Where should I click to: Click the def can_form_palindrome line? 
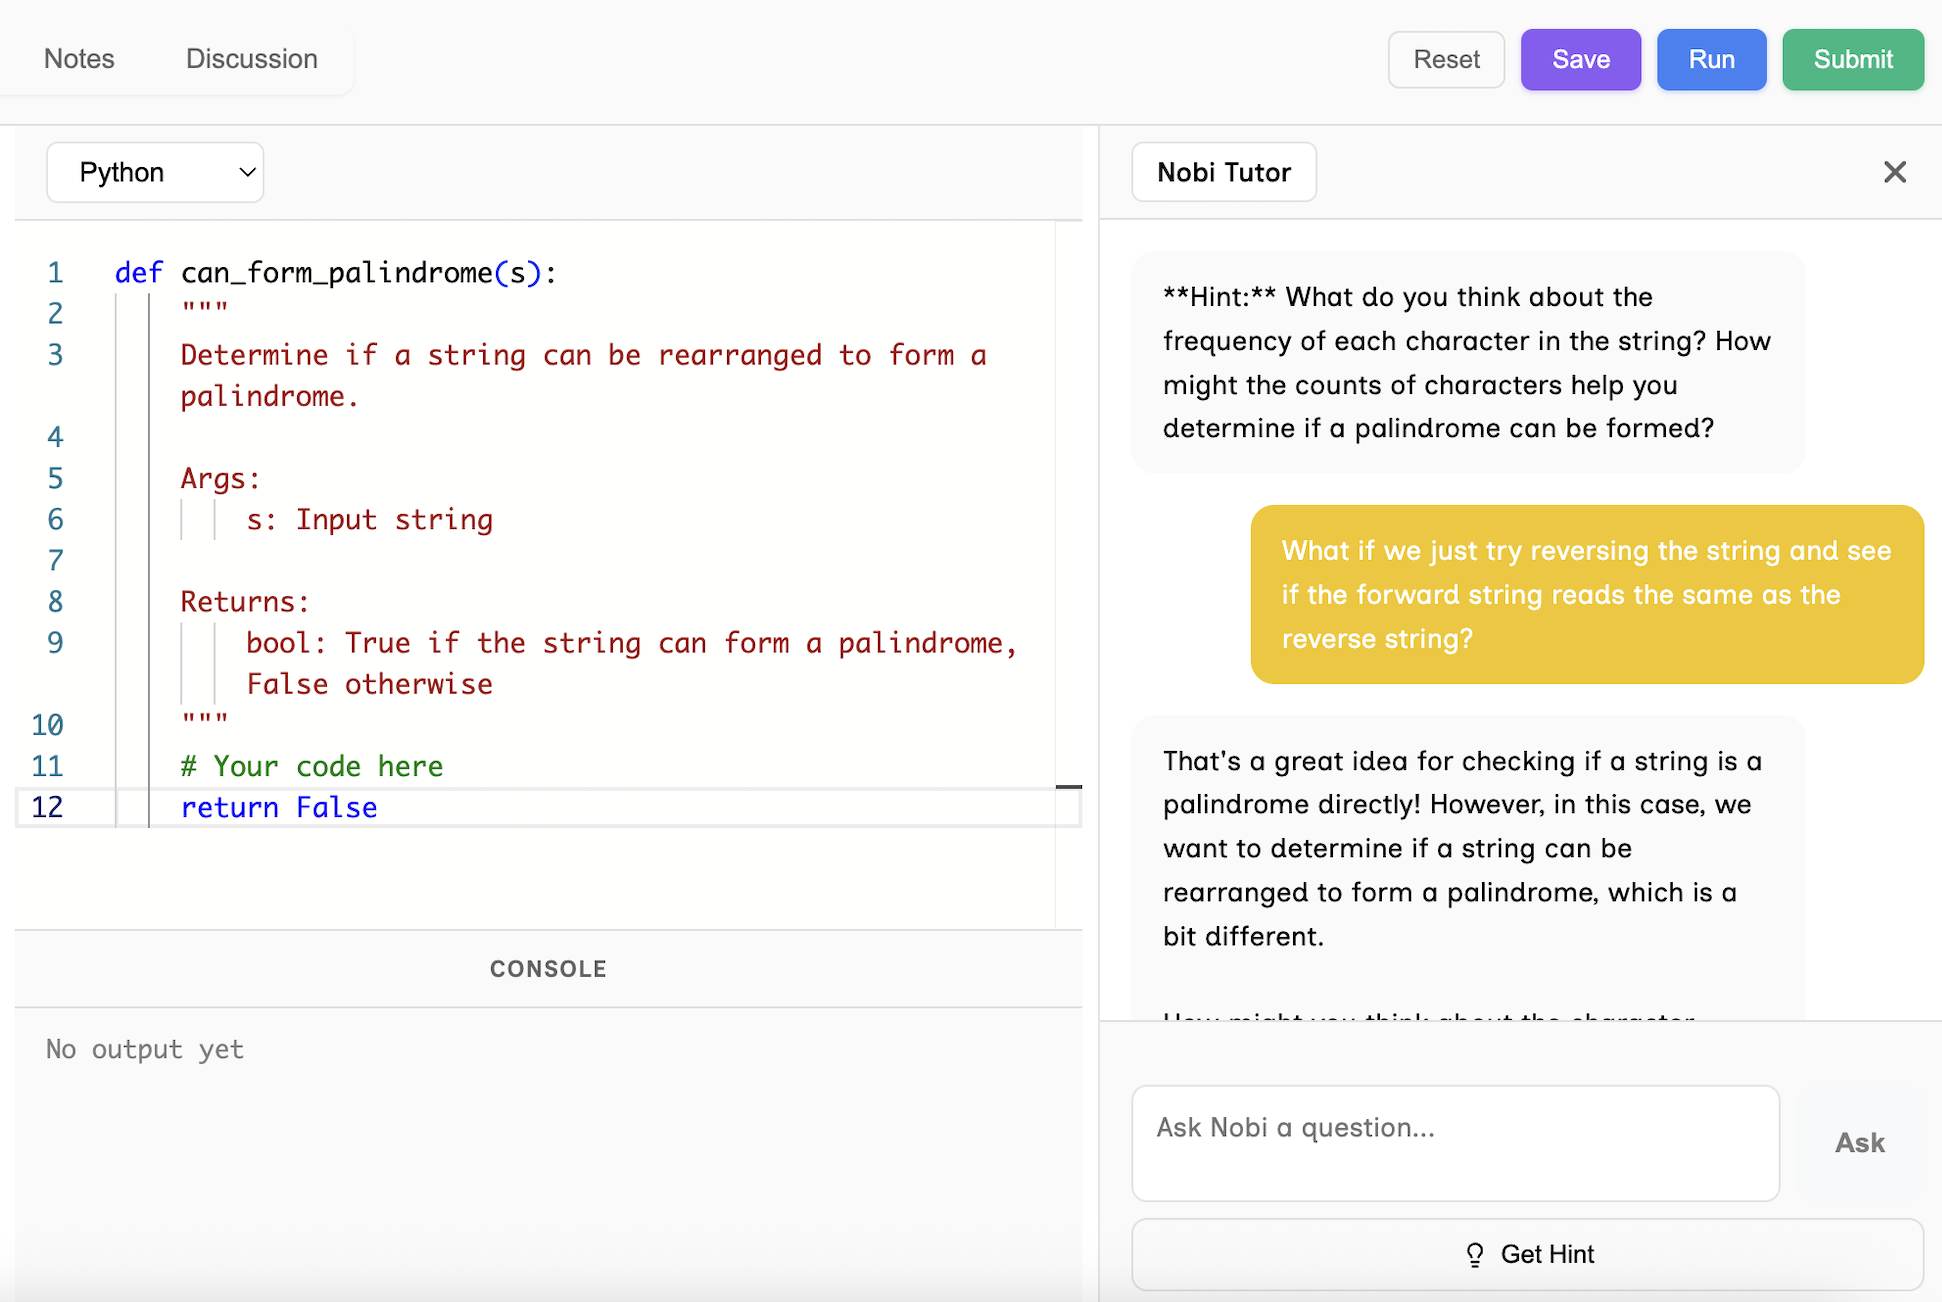pos(336,273)
